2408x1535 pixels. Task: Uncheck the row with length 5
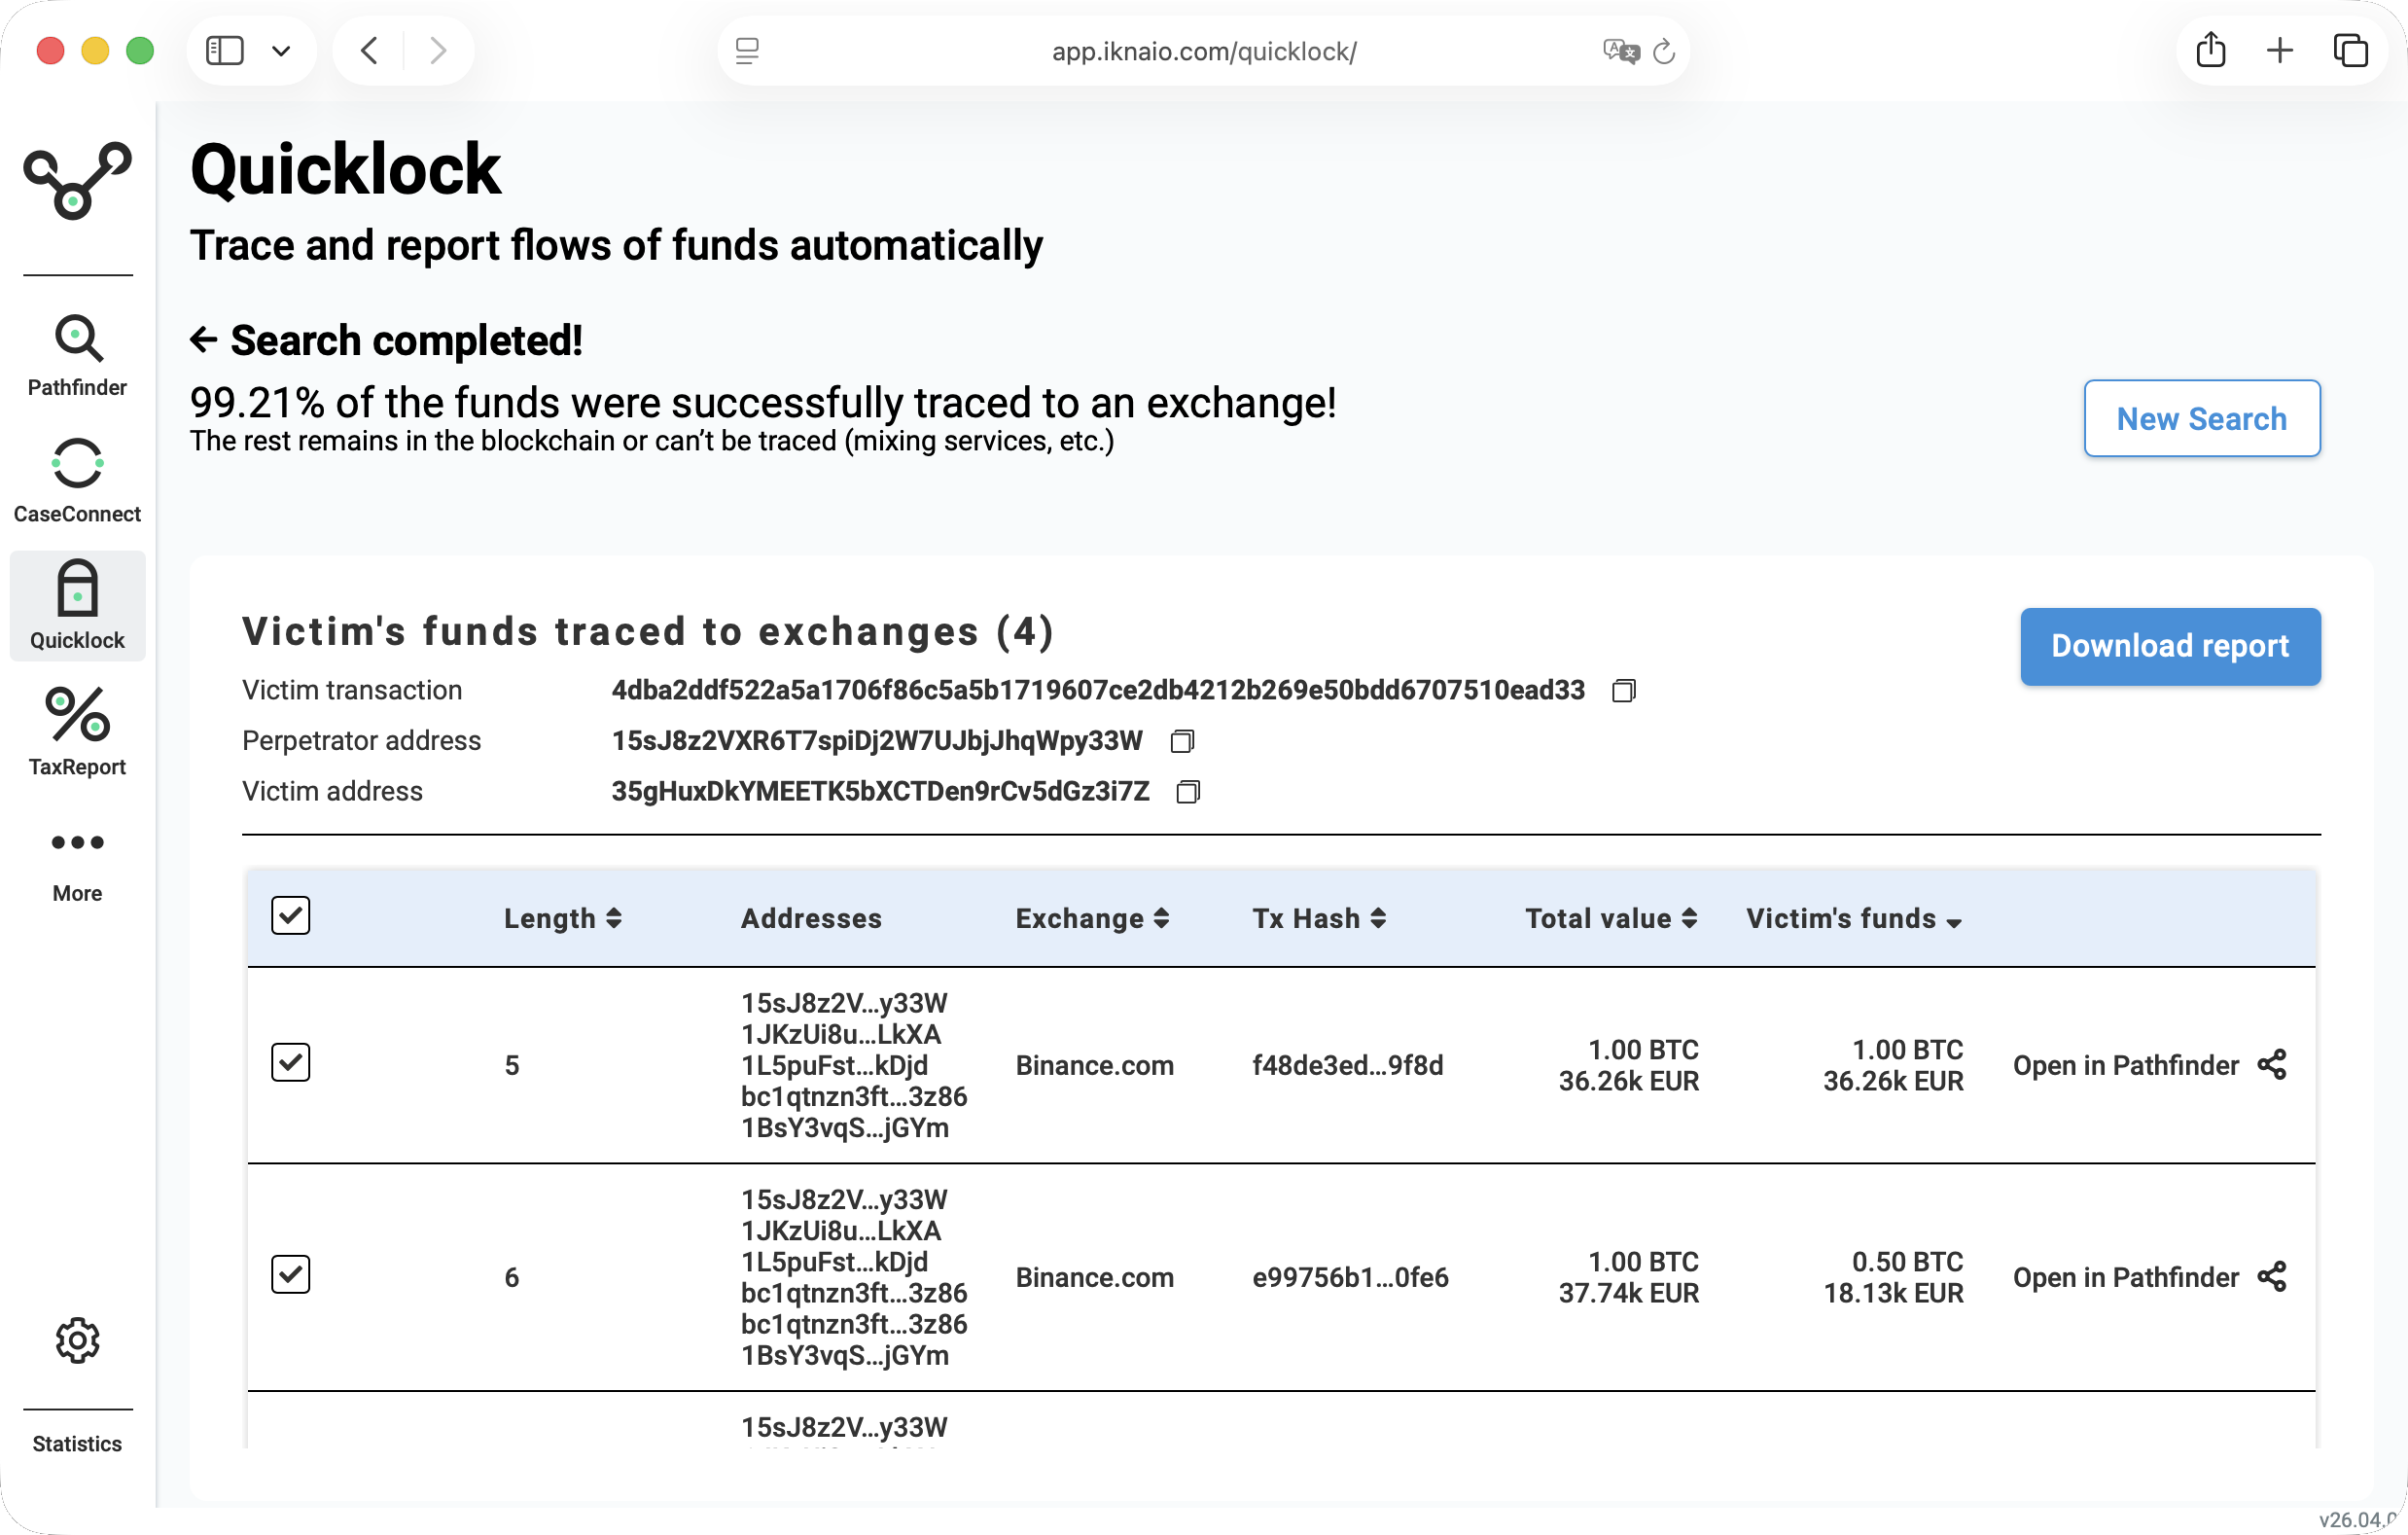291,1062
